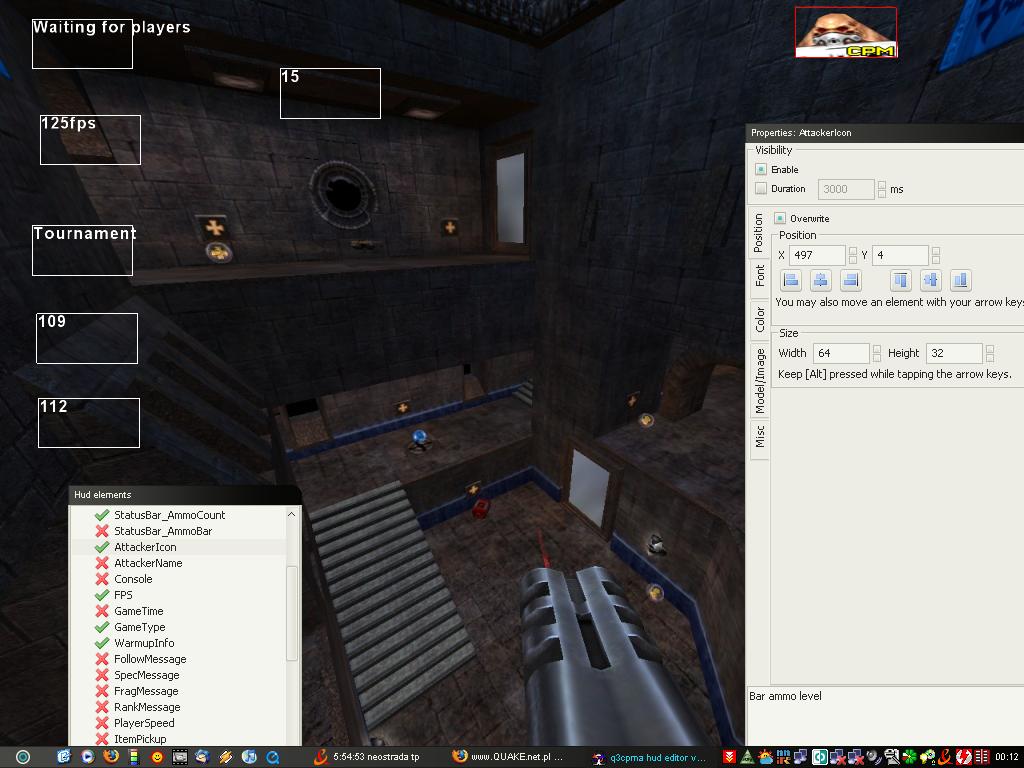The image size is (1024, 768).
Task: Toggle green check beside AttackerIcon in list
Action: coord(102,547)
